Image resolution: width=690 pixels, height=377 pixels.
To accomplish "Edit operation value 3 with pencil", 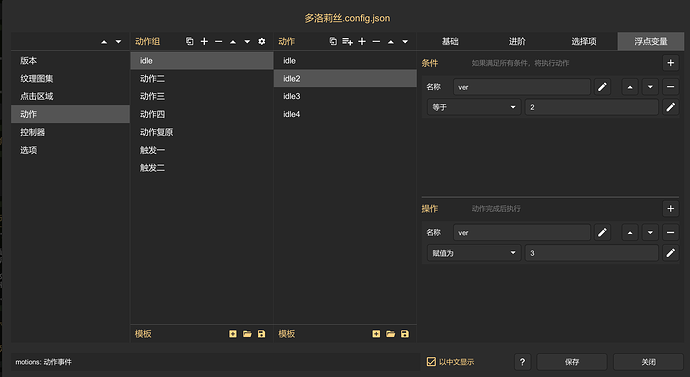I will [671, 253].
